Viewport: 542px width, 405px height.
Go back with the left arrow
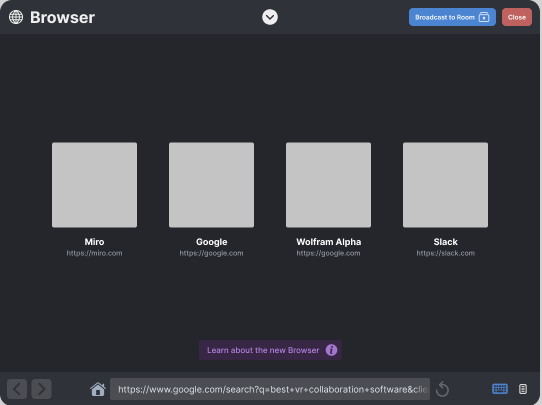[17, 389]
